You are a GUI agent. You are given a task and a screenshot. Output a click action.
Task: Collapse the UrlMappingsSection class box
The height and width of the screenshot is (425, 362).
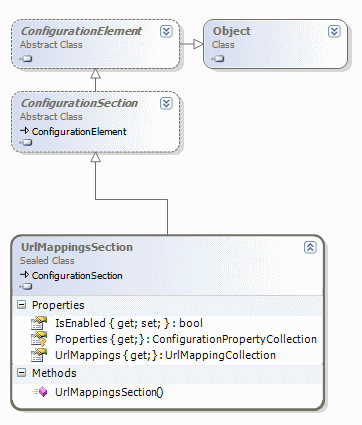pyautogui.click(x=310, y=248)
